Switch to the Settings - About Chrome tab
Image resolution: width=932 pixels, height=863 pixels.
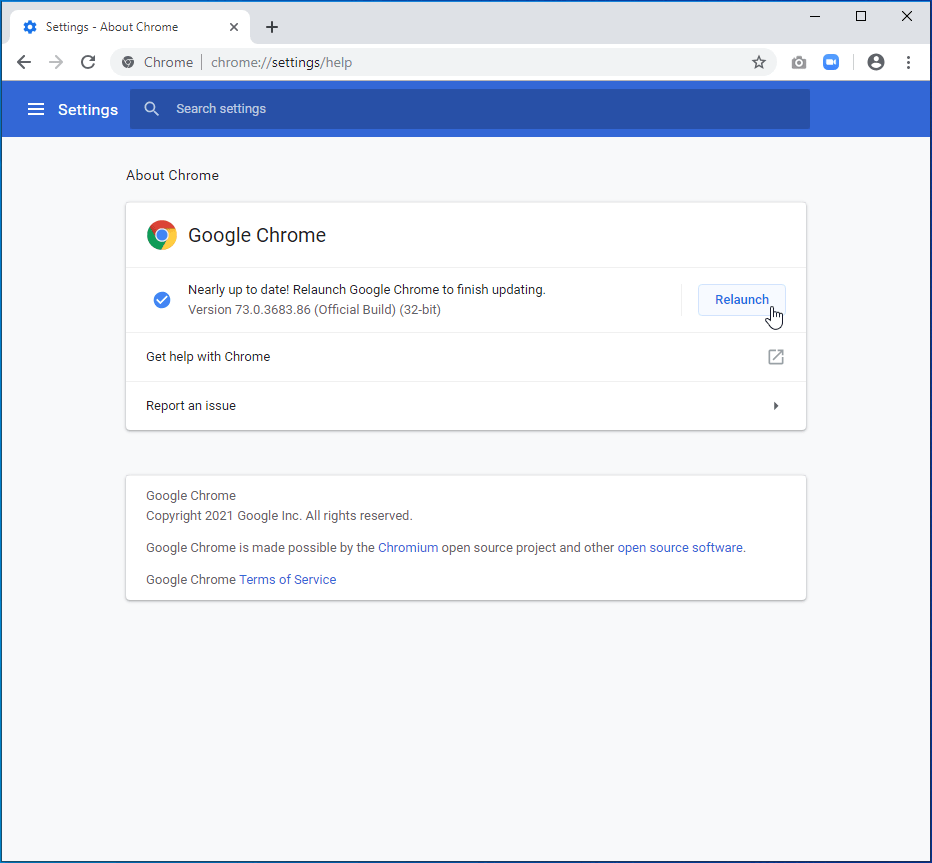[120, 26]
